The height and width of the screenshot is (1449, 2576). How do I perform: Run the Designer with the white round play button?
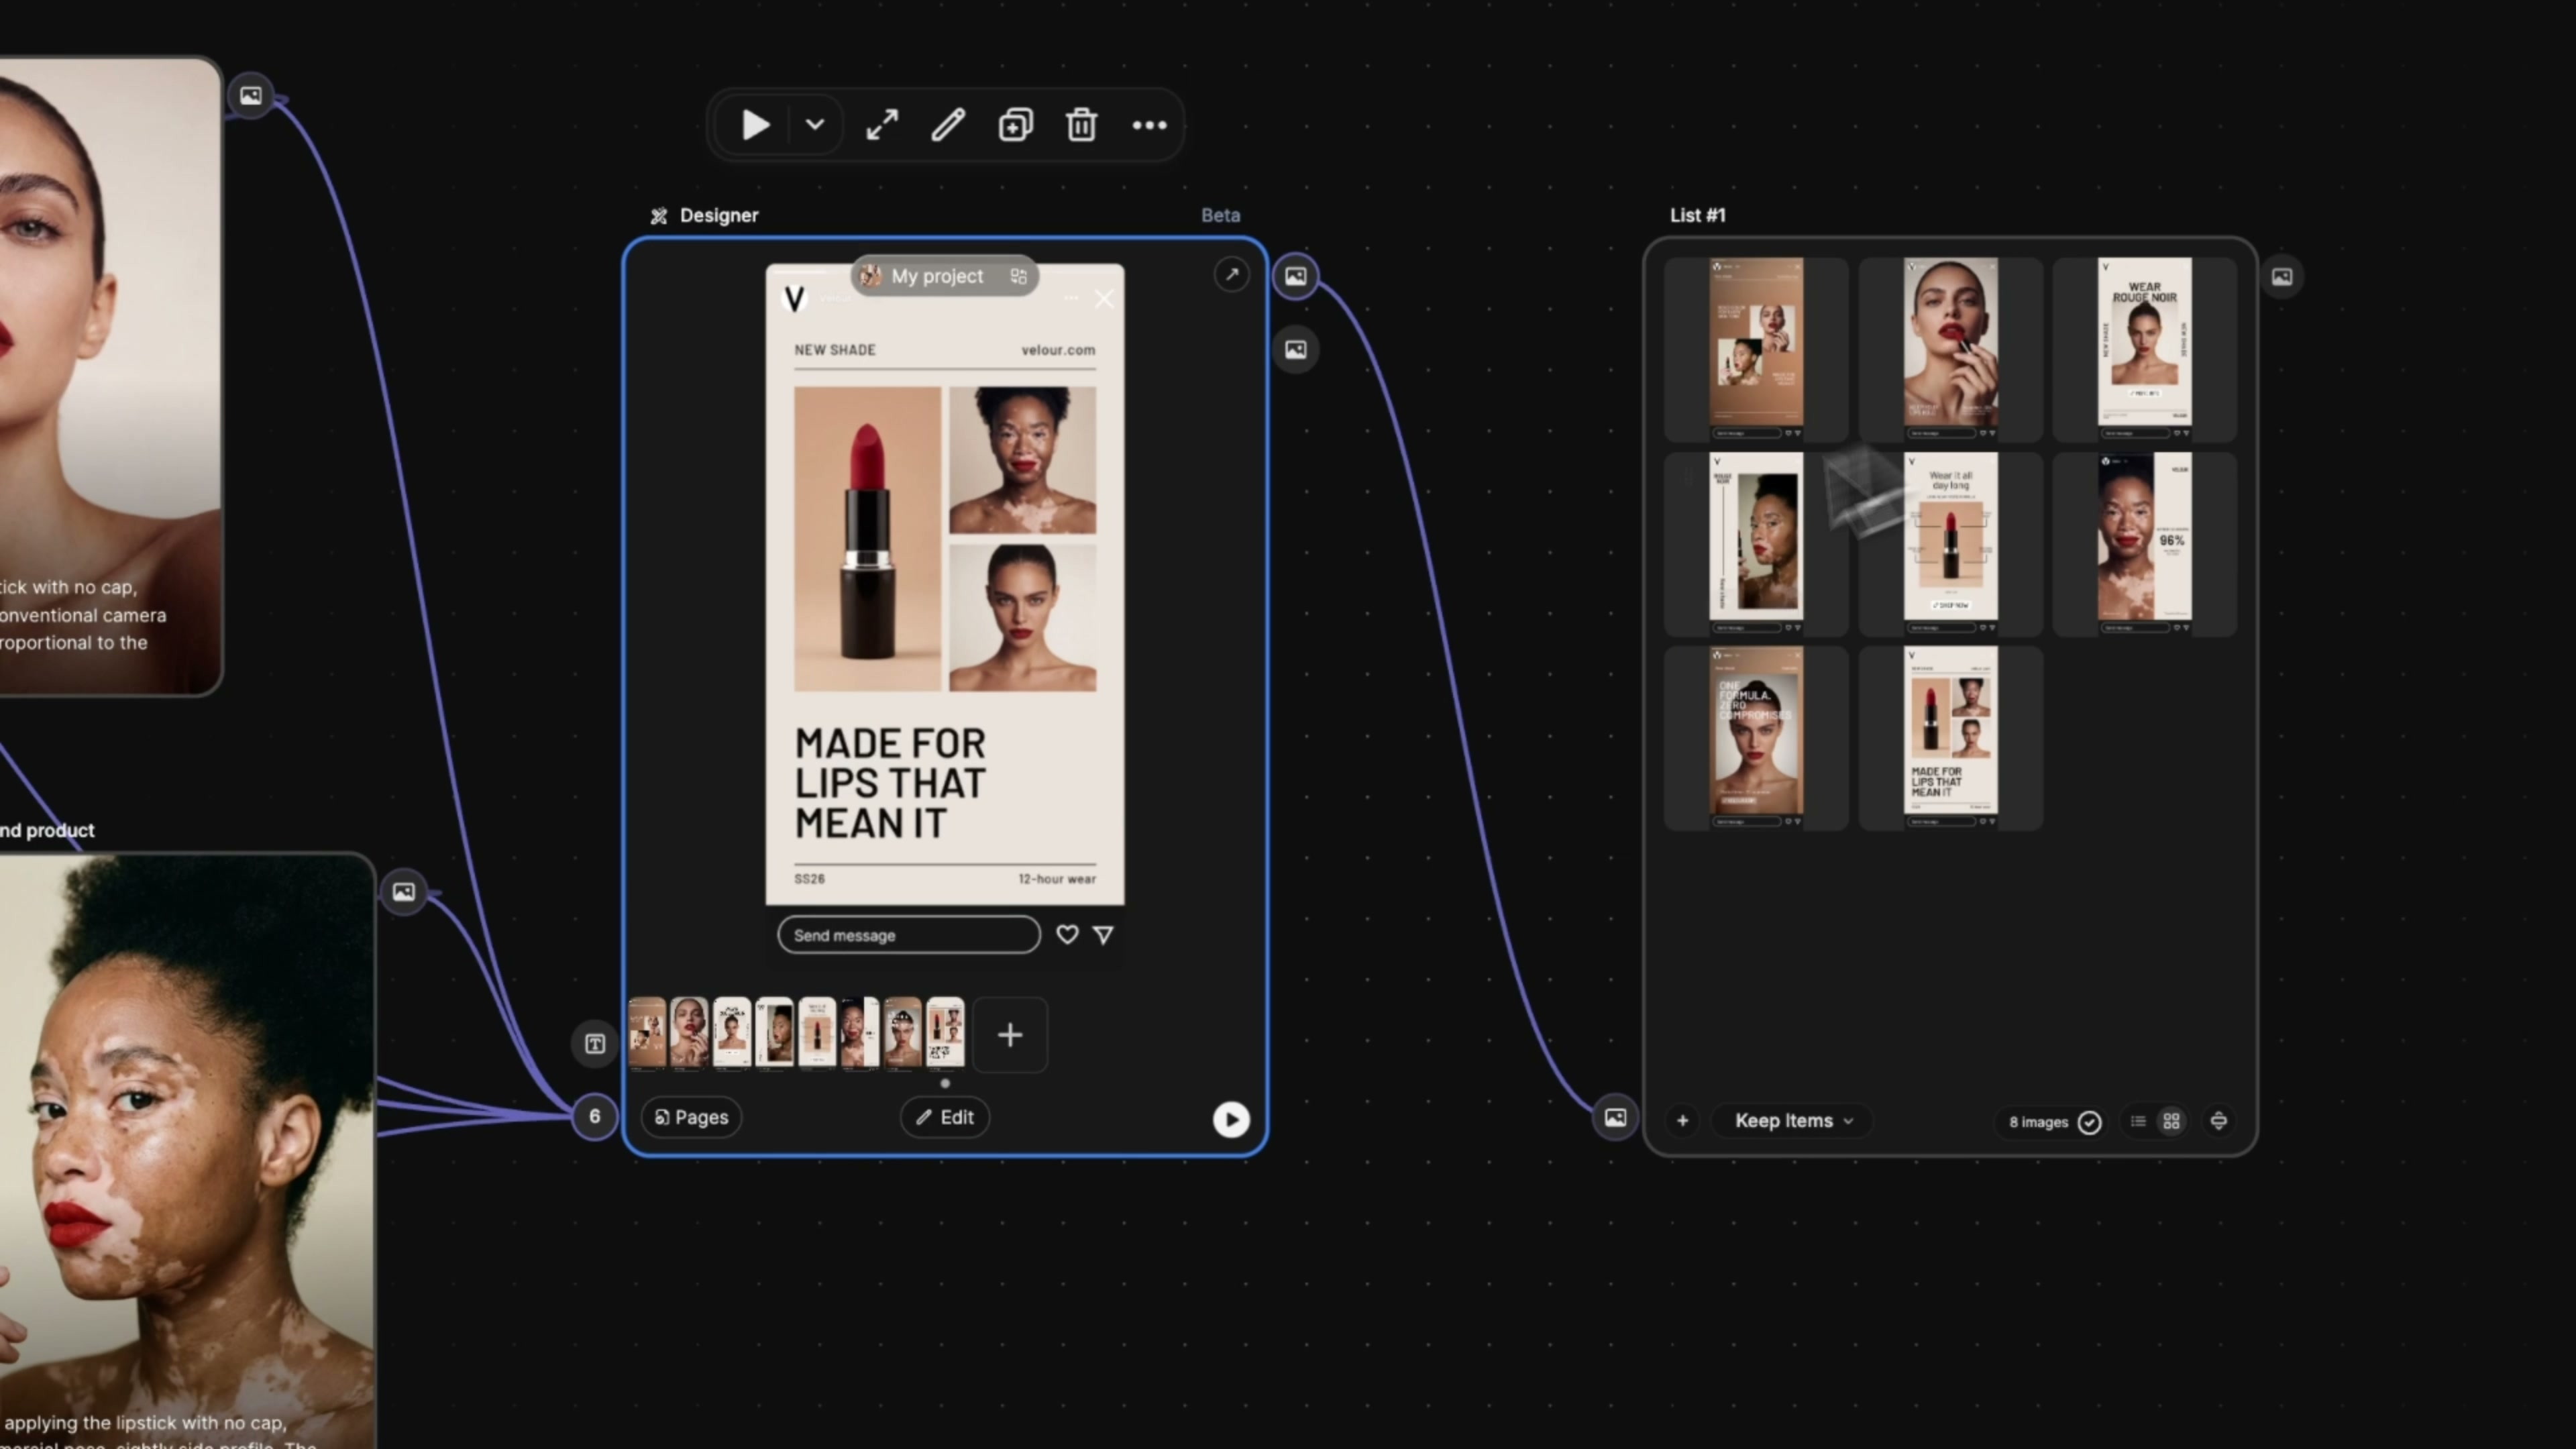1231,1119
